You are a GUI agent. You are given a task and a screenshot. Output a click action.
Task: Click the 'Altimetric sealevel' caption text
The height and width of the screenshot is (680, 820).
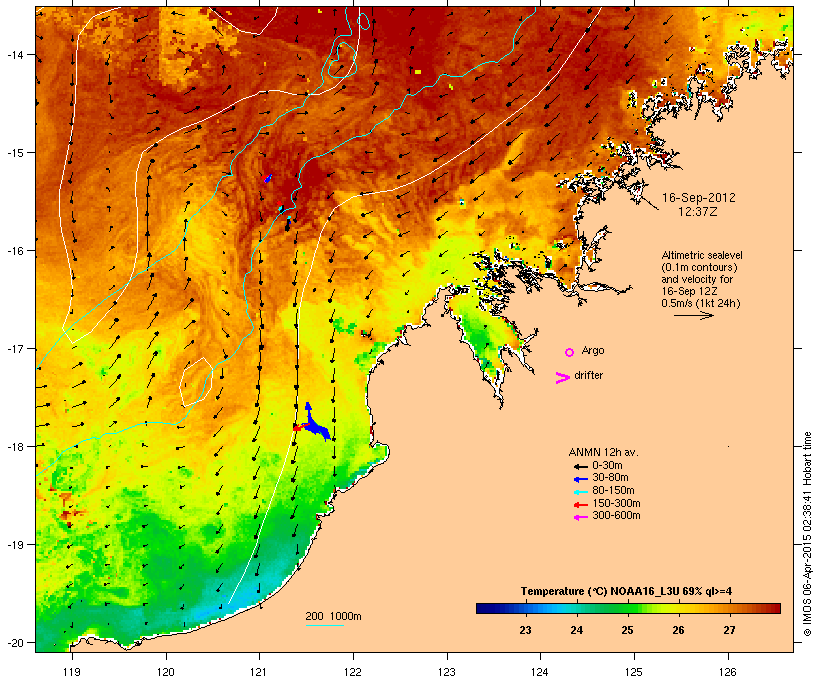[701, 255]
